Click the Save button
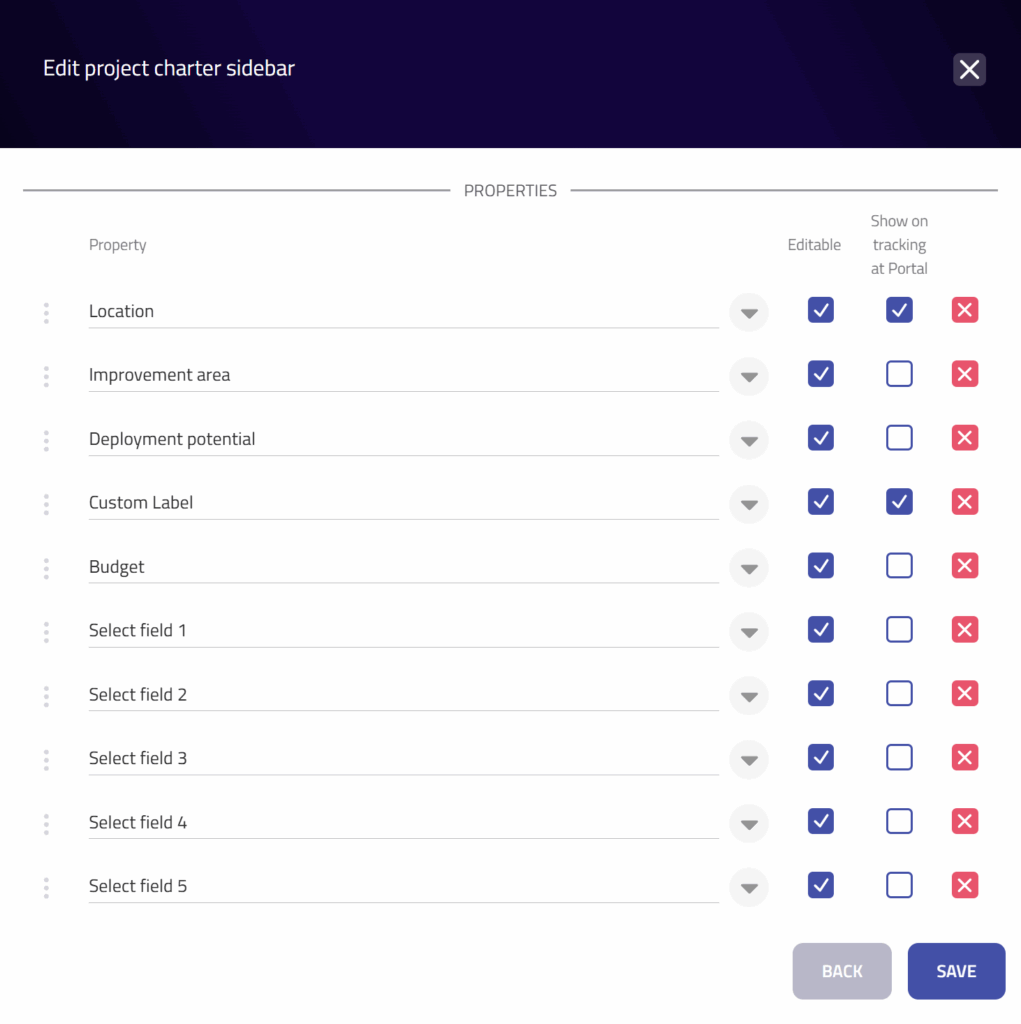 [956, 971]
